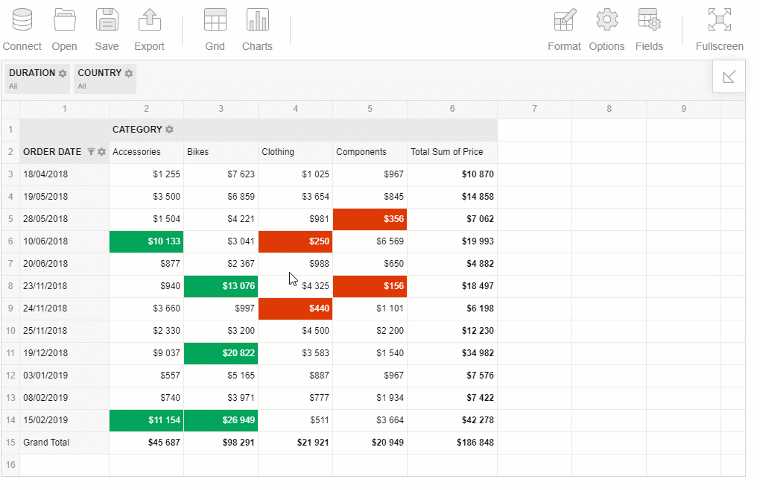The width and height of the screenshot is (760, 490).
Task: Select the Accessories column header
Action: (146, 152)
